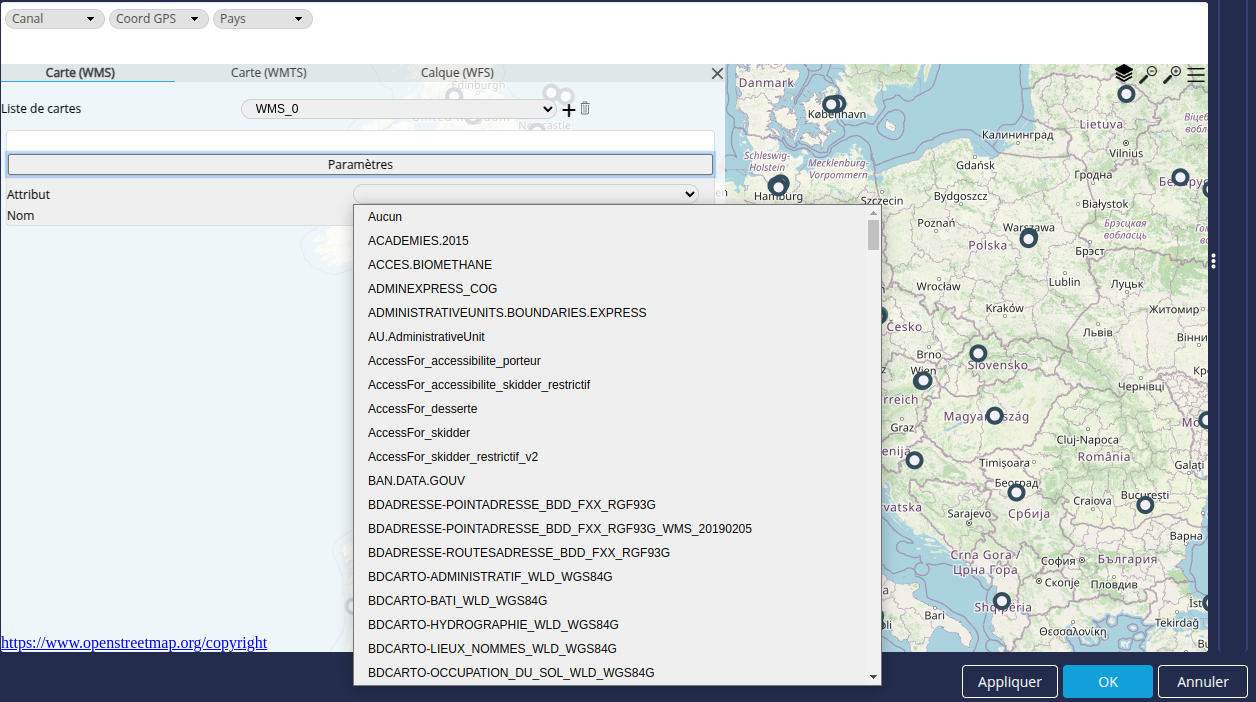The height and width of the screenshot is (702, 1256).
Task: Choose ACADEMIES.2015 from the list
Action: click(x=610, y=241)
